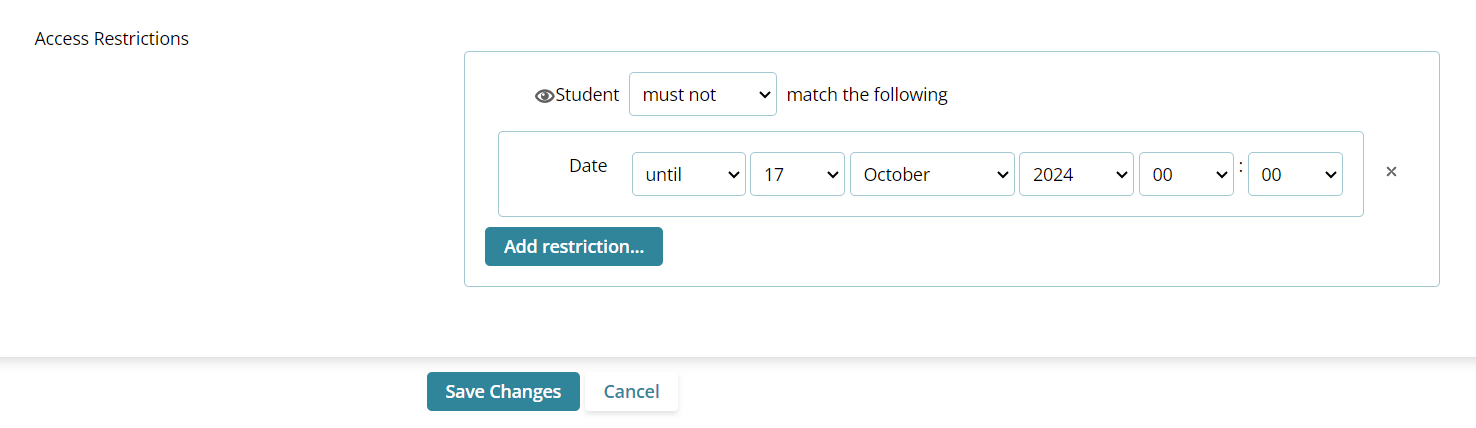Click the Student text label
Viewport: 1476px width, 428px height.
pos(588,95)
